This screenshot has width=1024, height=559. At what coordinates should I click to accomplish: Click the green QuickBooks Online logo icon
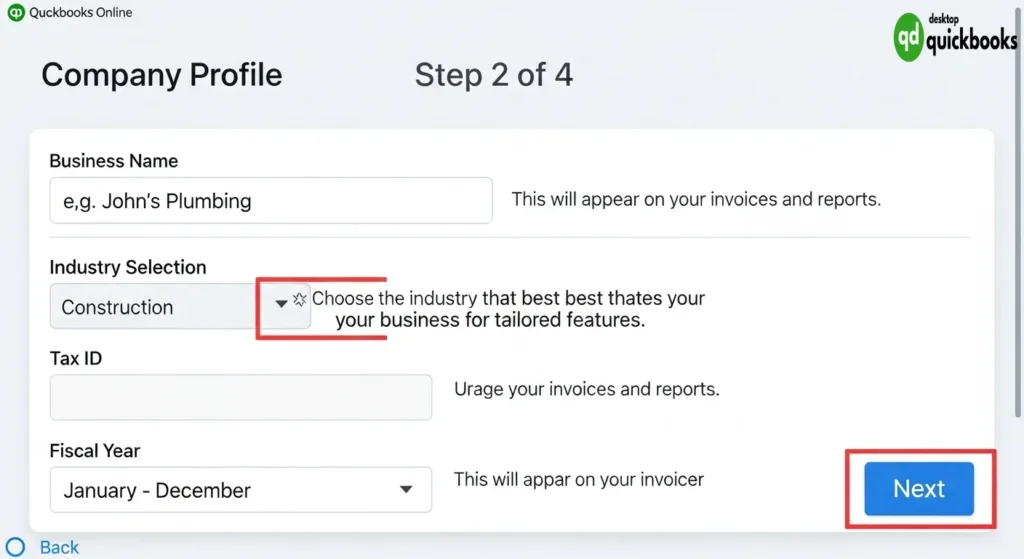[x=16, y=13]
